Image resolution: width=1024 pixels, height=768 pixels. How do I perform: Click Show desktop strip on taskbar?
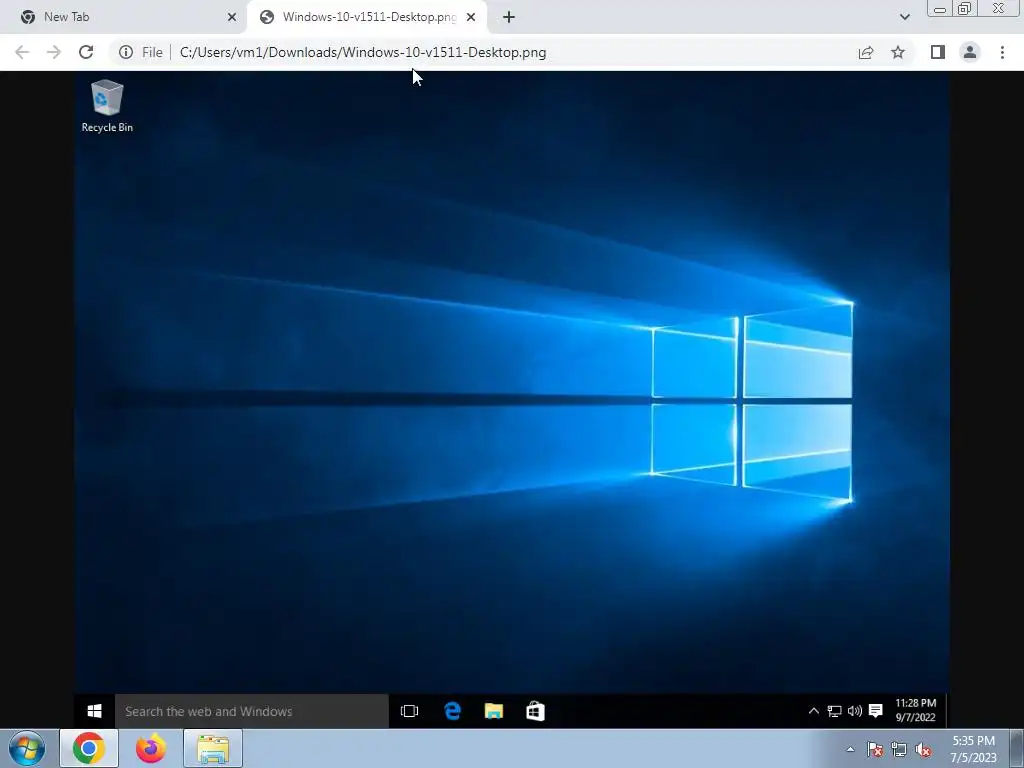(x=1017, y=748)
